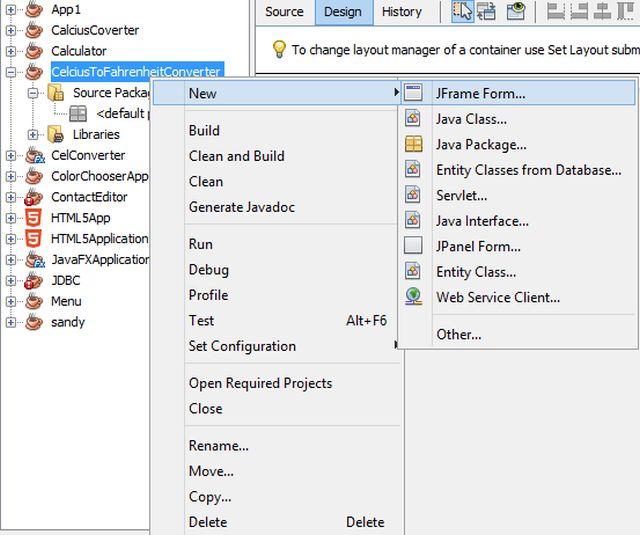Screen dimensions: 640x535
Task: Choose Java Interface from New submenu
Action: point(518,221)
